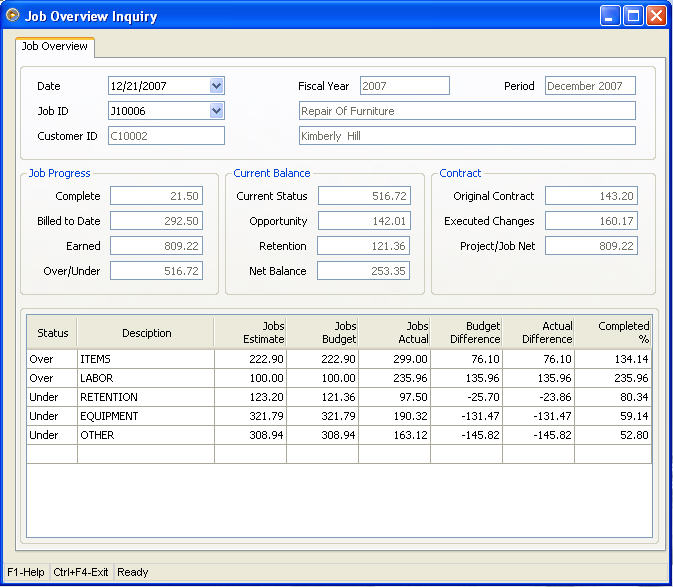Click the Status column header
This screenshot has width=673, height=587.
pyautogui.click(x=52, y=333)
